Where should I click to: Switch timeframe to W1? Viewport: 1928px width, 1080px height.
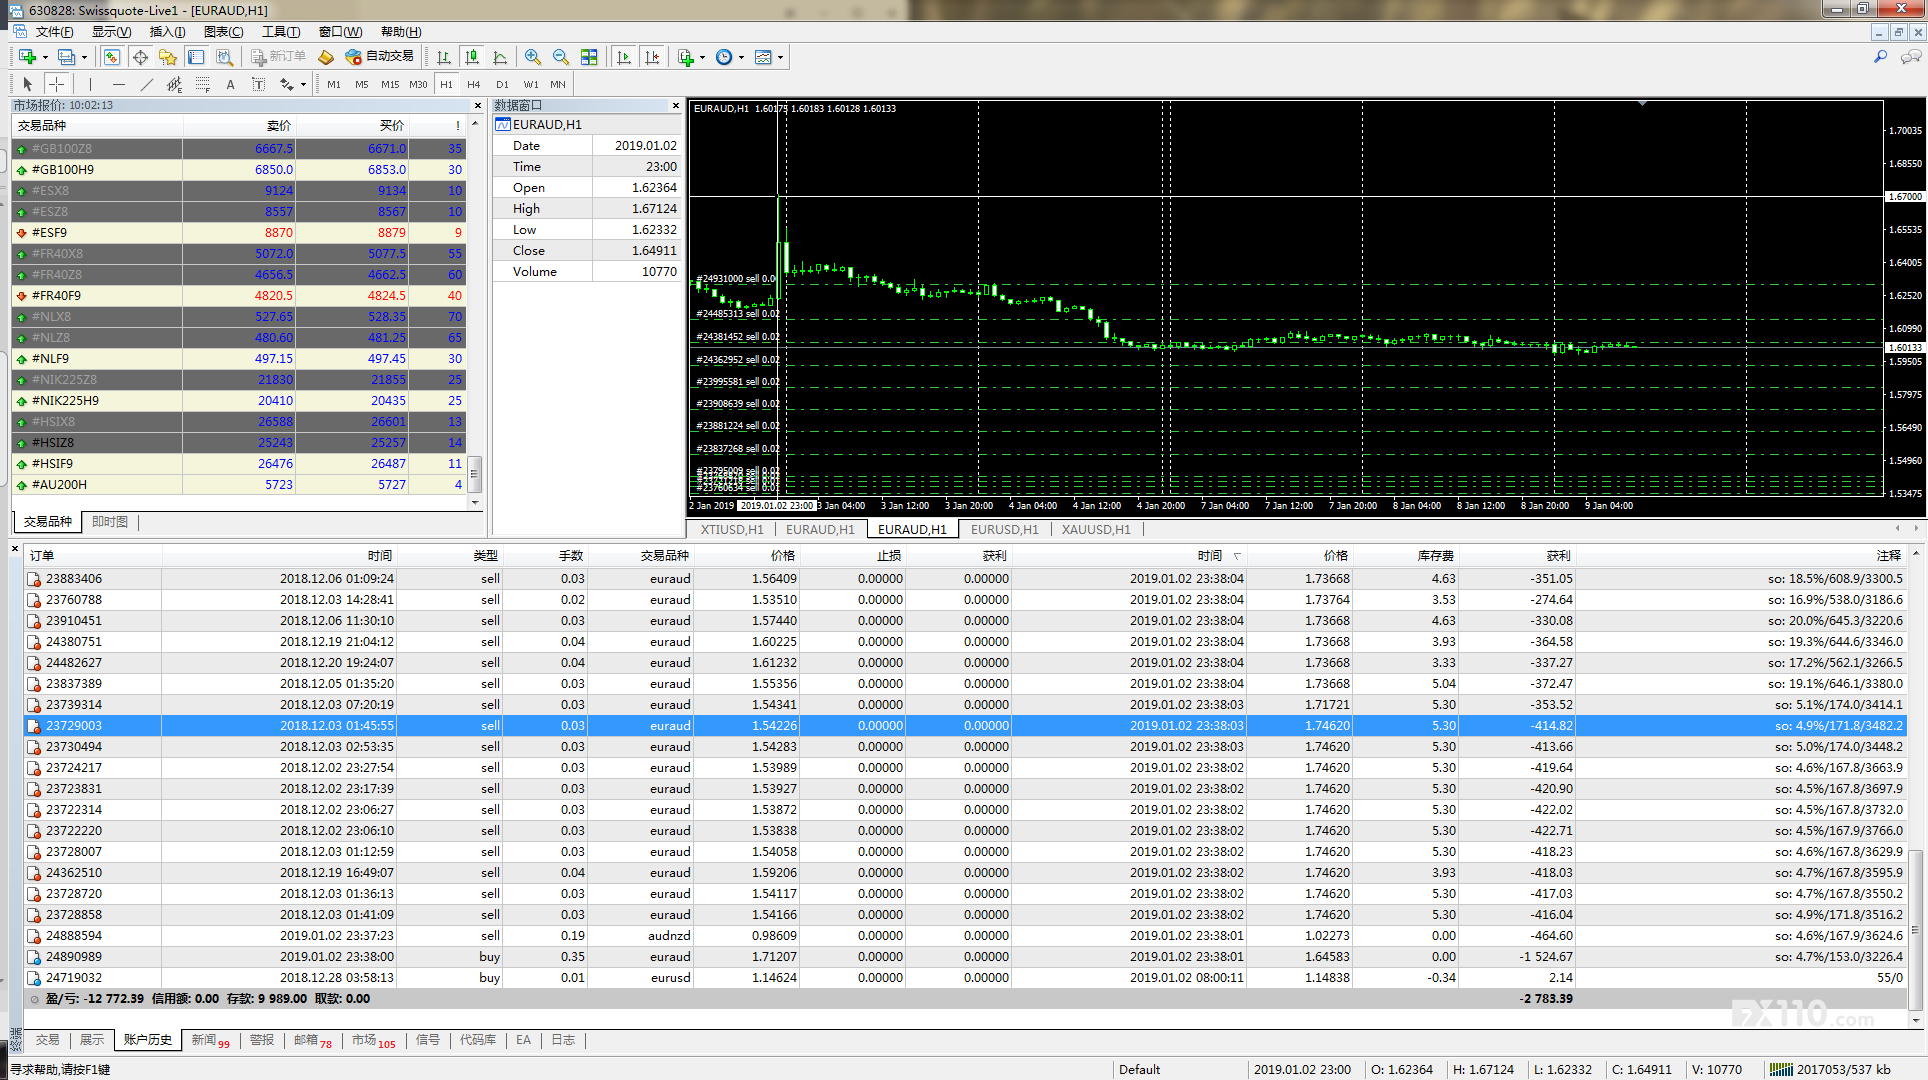531,84
